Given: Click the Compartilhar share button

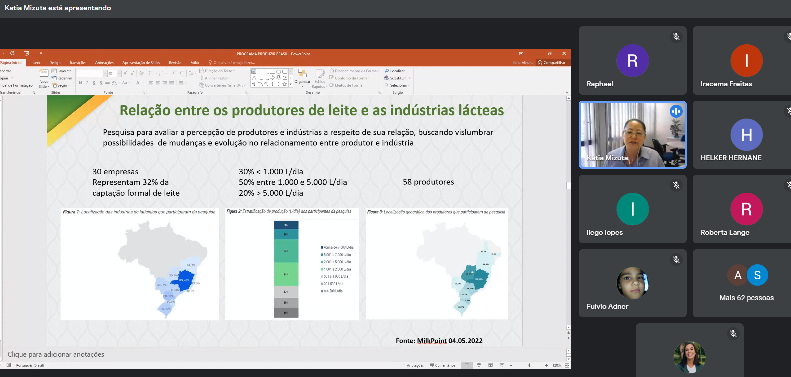Looking at the screenshot, I should [x=552, y=63].
